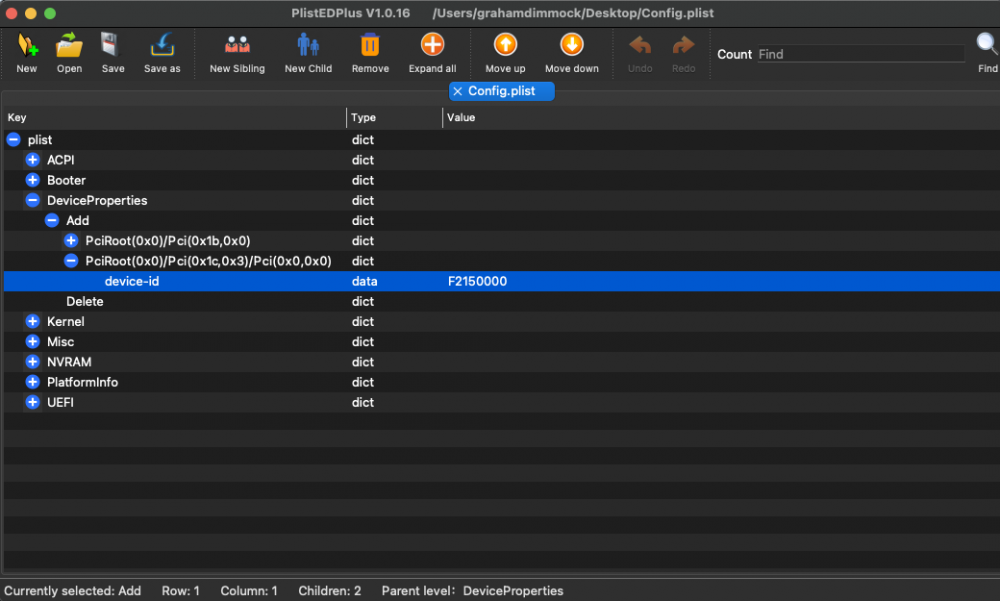The image size is (1000, 601).
Task: Expand the PlatformInfo node
Action: pos(33,382)
